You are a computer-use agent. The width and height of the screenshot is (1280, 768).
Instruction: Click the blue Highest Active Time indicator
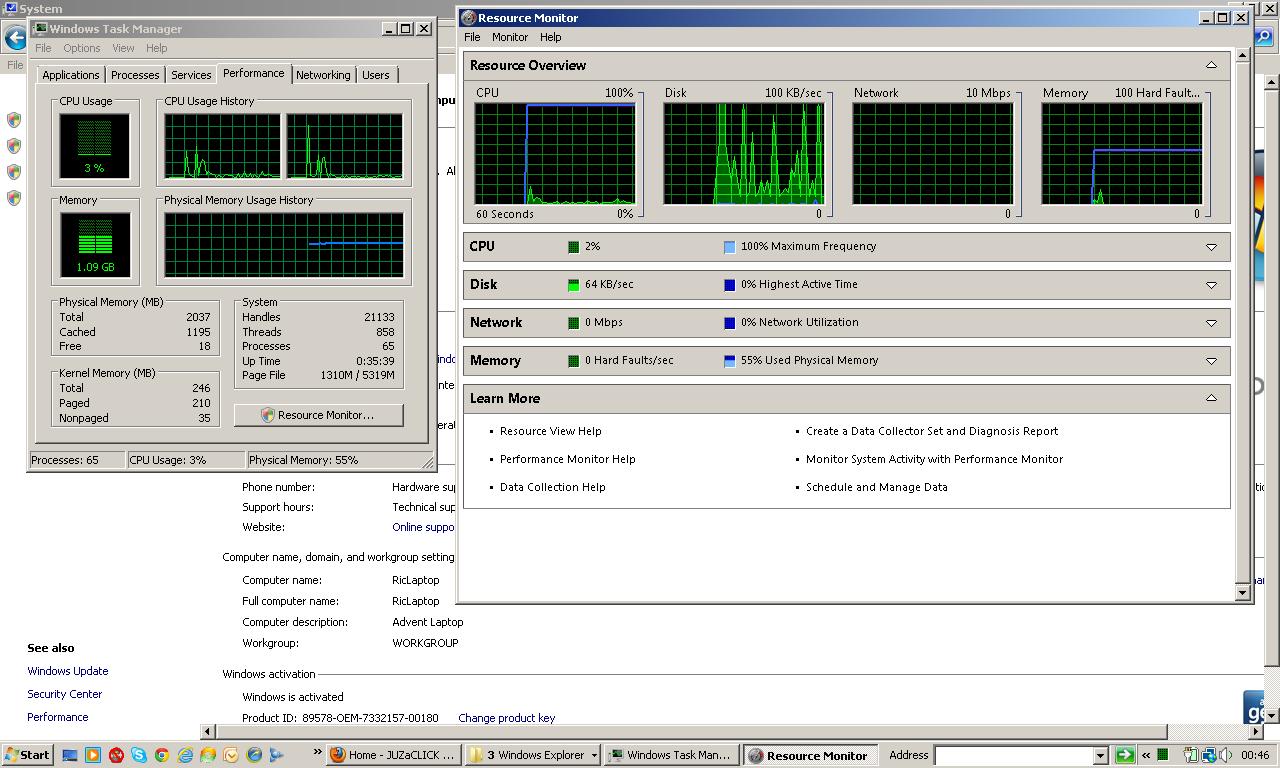pos(729,285)
